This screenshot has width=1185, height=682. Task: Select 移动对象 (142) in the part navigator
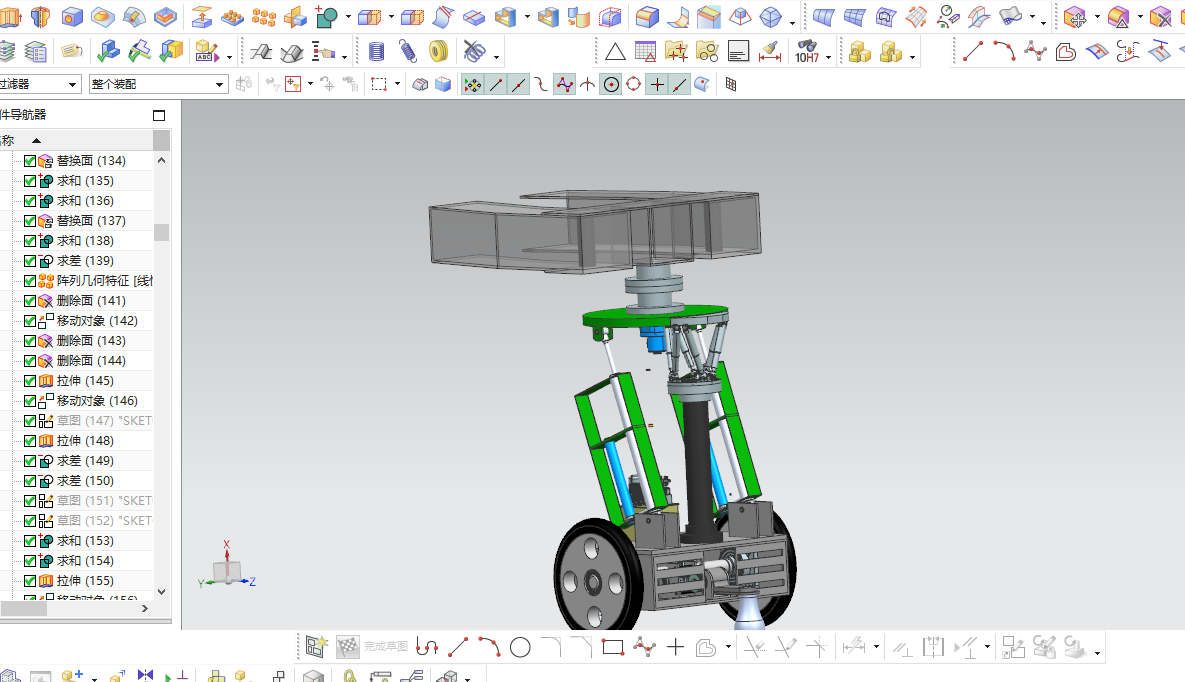(97, 321)
